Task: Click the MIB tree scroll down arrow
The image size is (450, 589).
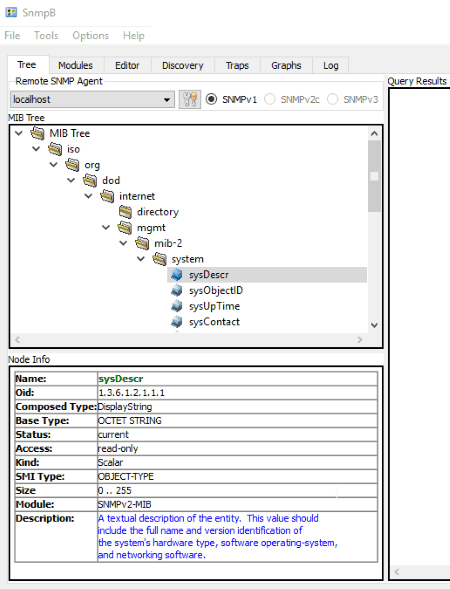Action: tap(374, 325)
